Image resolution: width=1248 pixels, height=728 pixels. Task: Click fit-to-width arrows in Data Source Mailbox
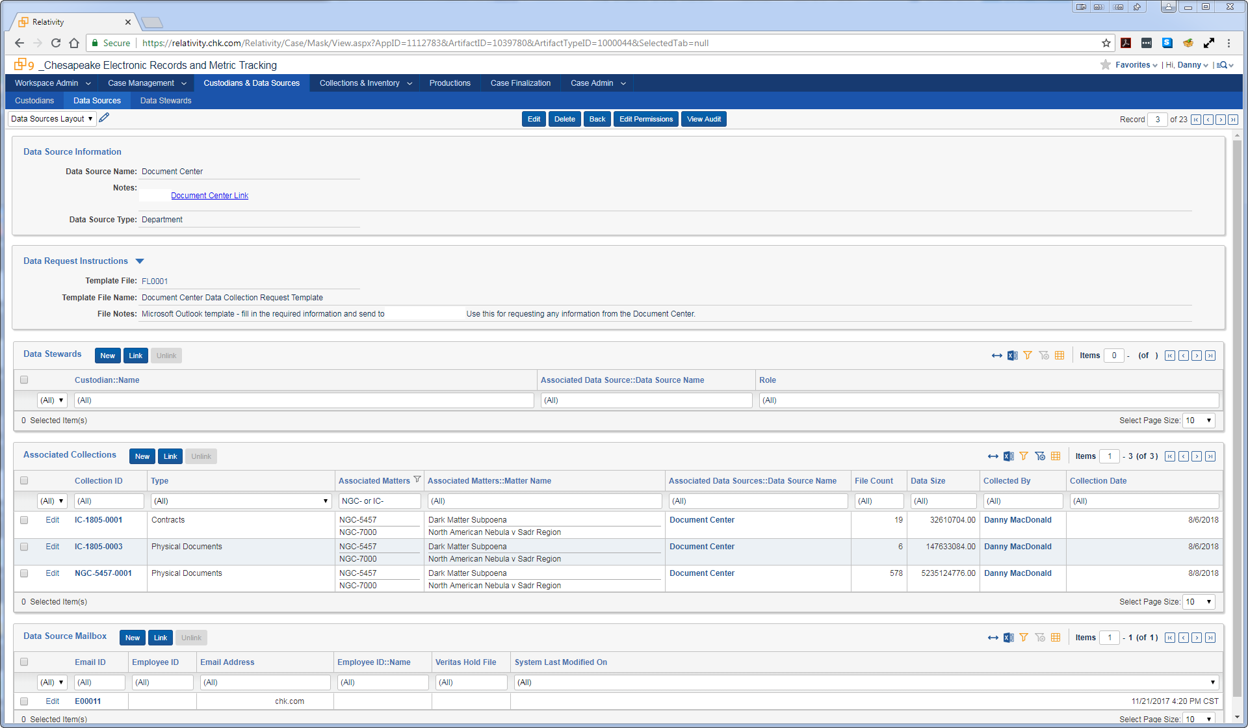click(993, 637)
